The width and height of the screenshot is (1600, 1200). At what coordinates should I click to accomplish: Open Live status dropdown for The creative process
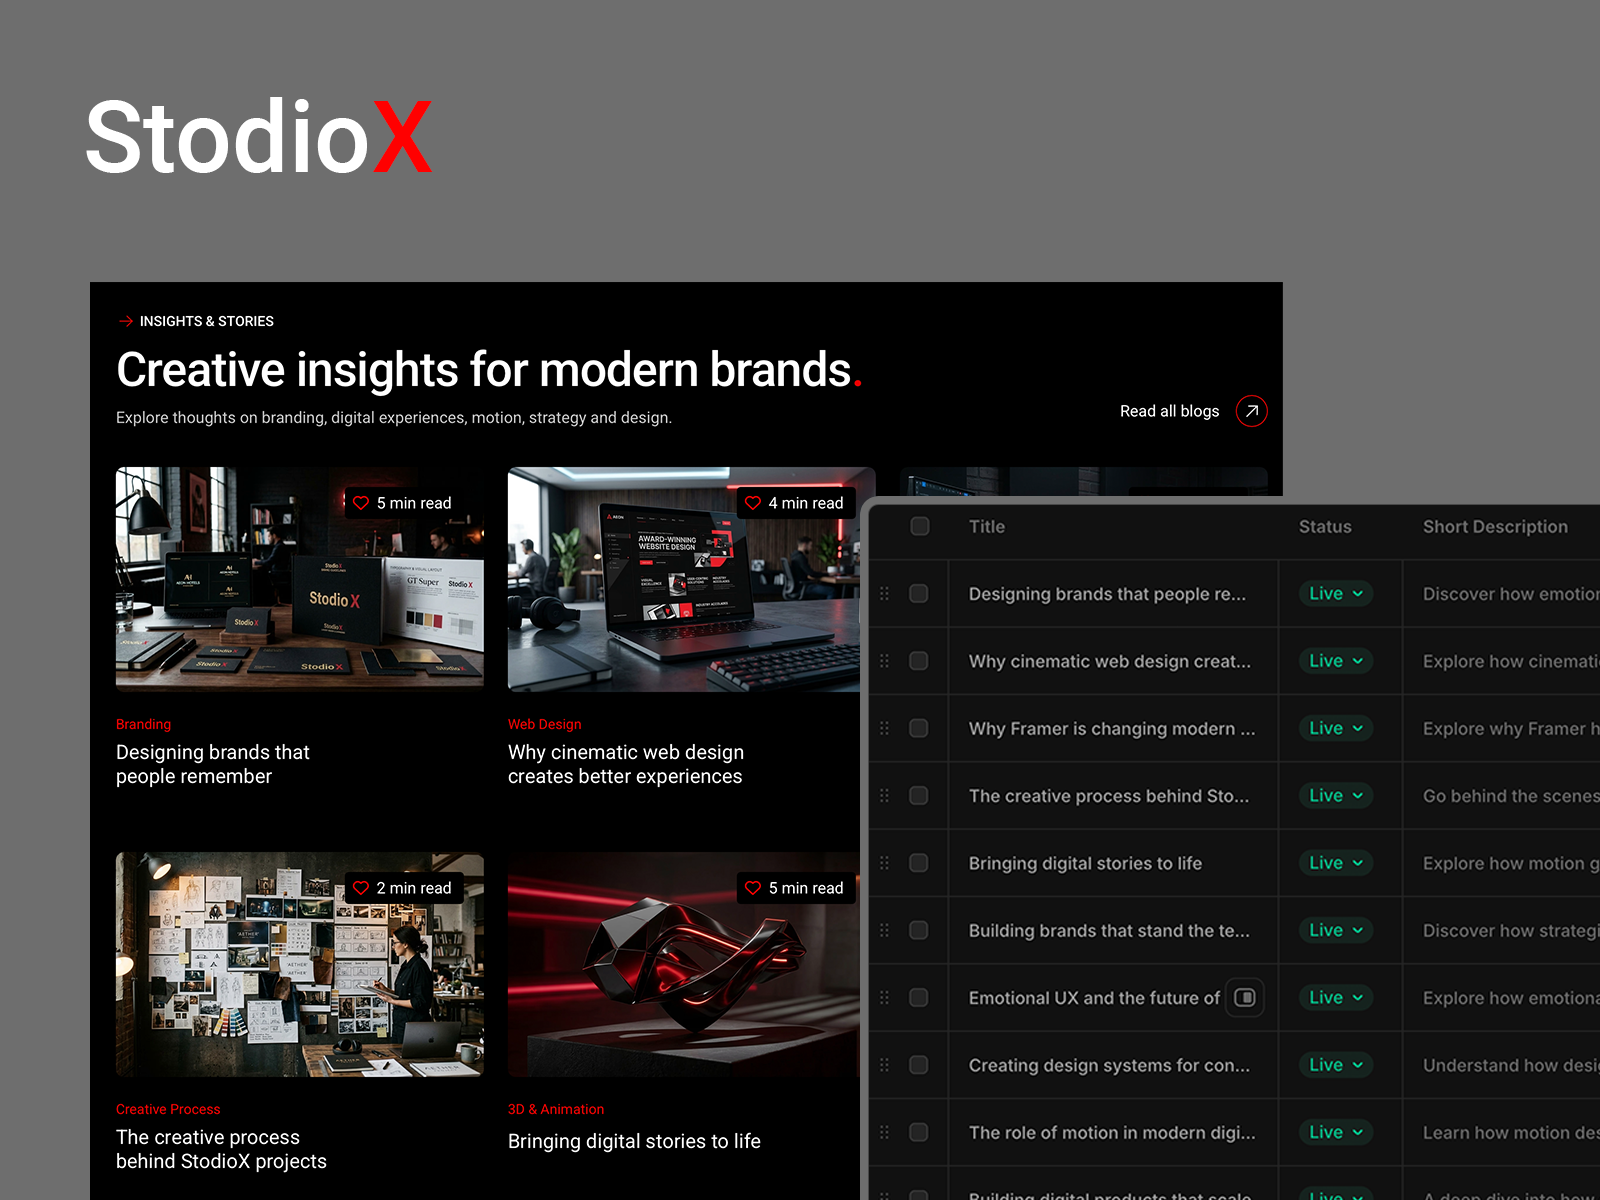click(1336, 796)
